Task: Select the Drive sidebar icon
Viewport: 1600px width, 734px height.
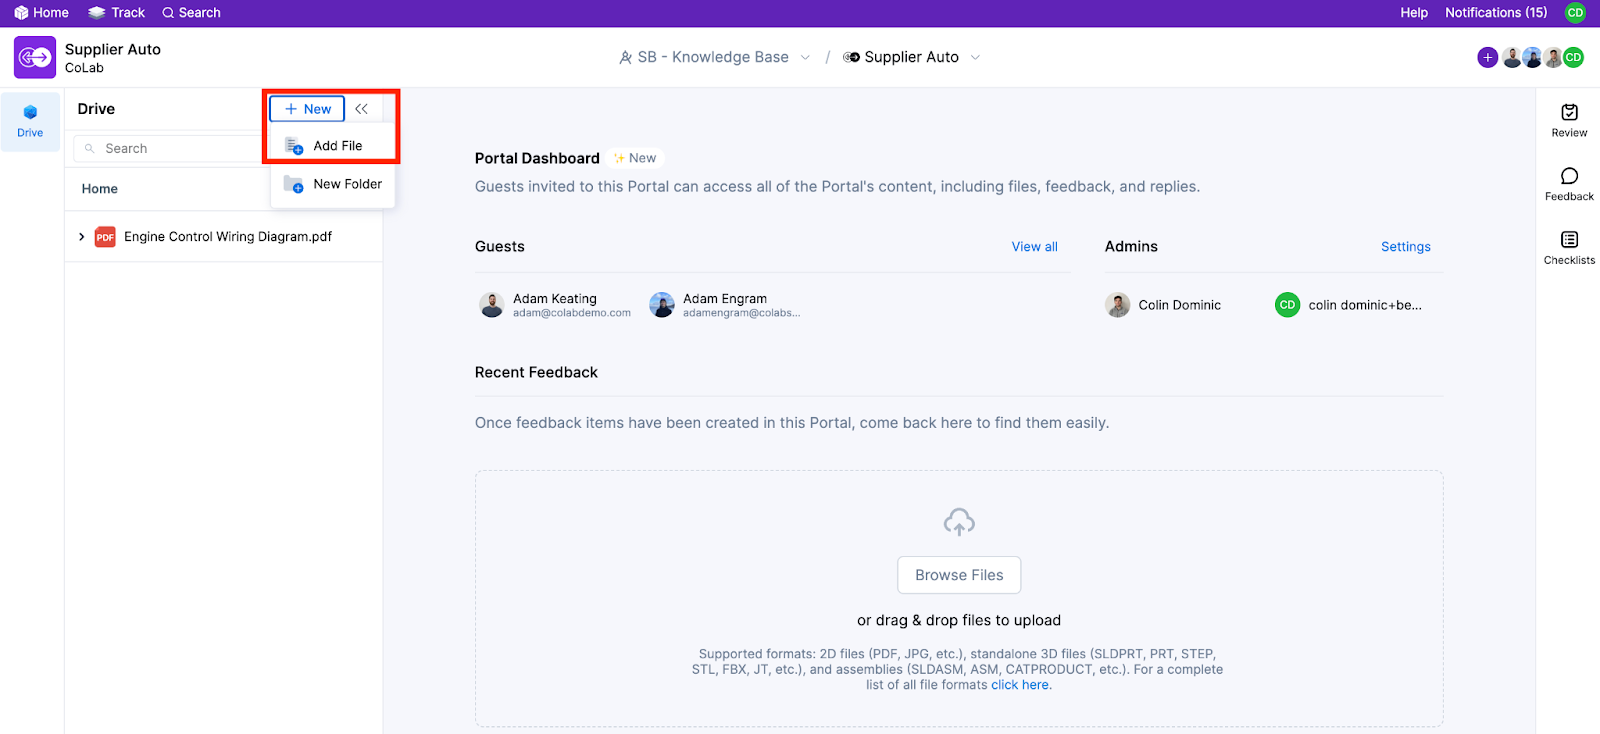Action: point(30,121)
